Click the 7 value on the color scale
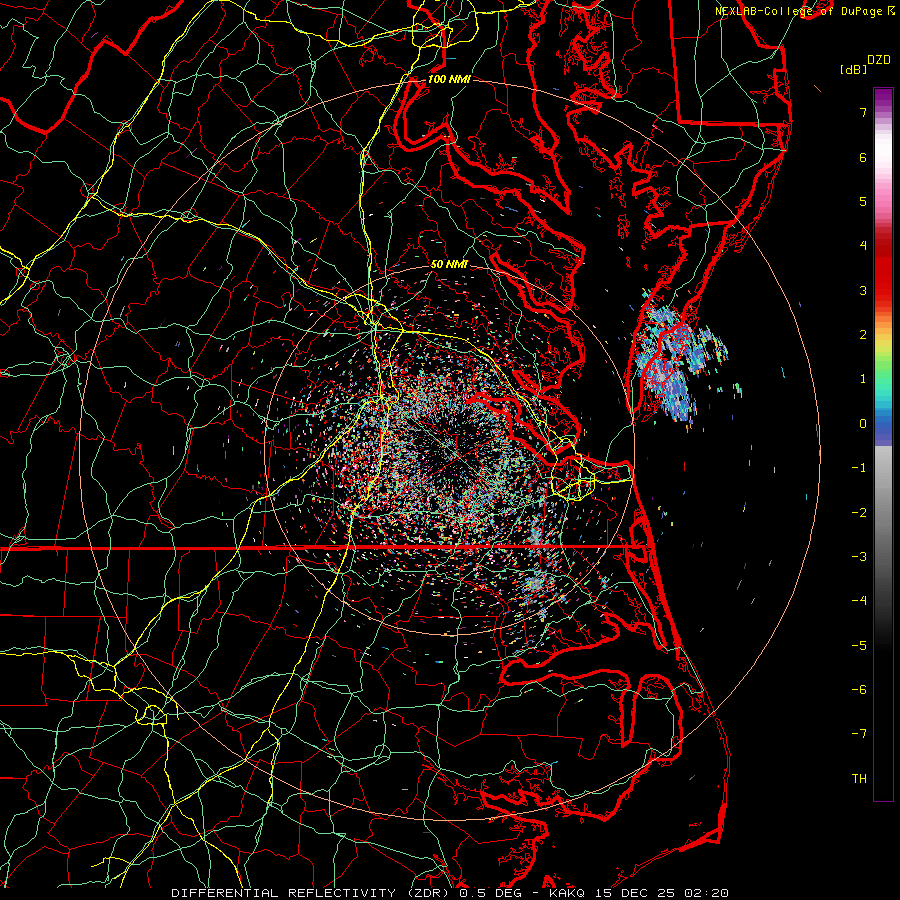The width and height of the screenshot is (900, 900). 863,112
